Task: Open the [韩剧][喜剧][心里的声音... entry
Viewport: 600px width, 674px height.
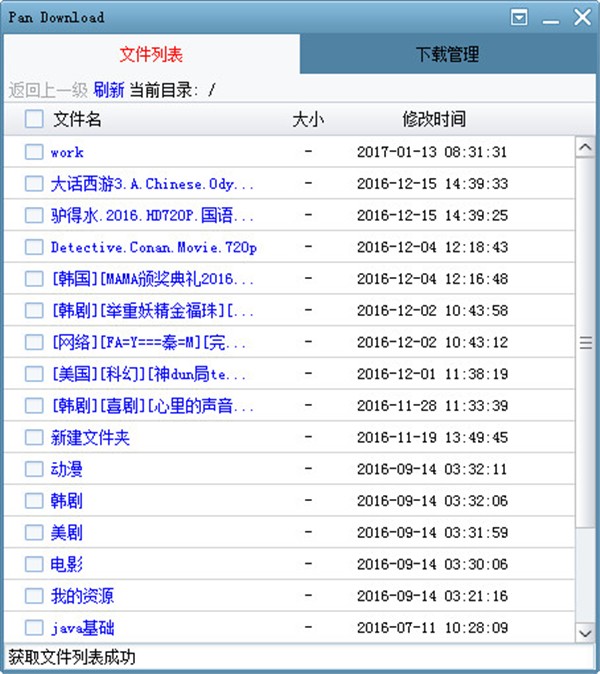Action: (152, 406)
